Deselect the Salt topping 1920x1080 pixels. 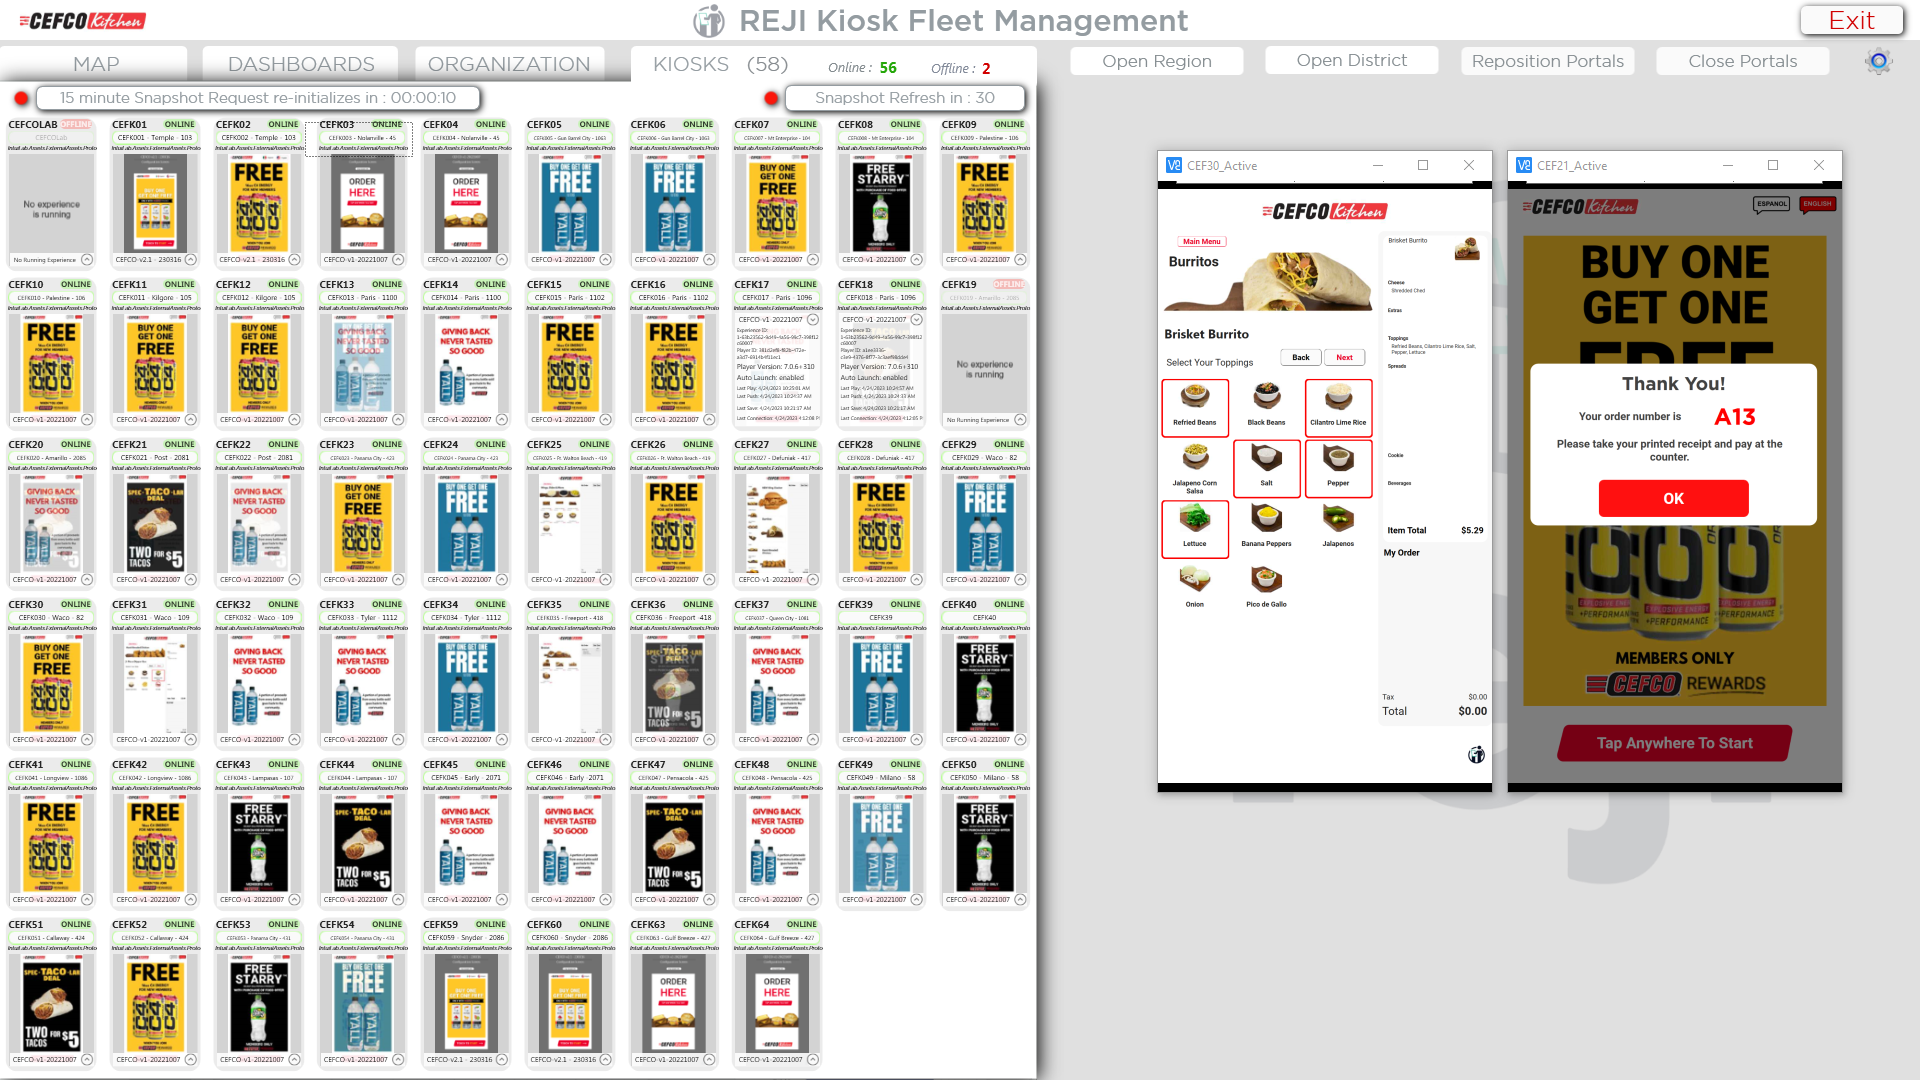[x=1266, y=468]
